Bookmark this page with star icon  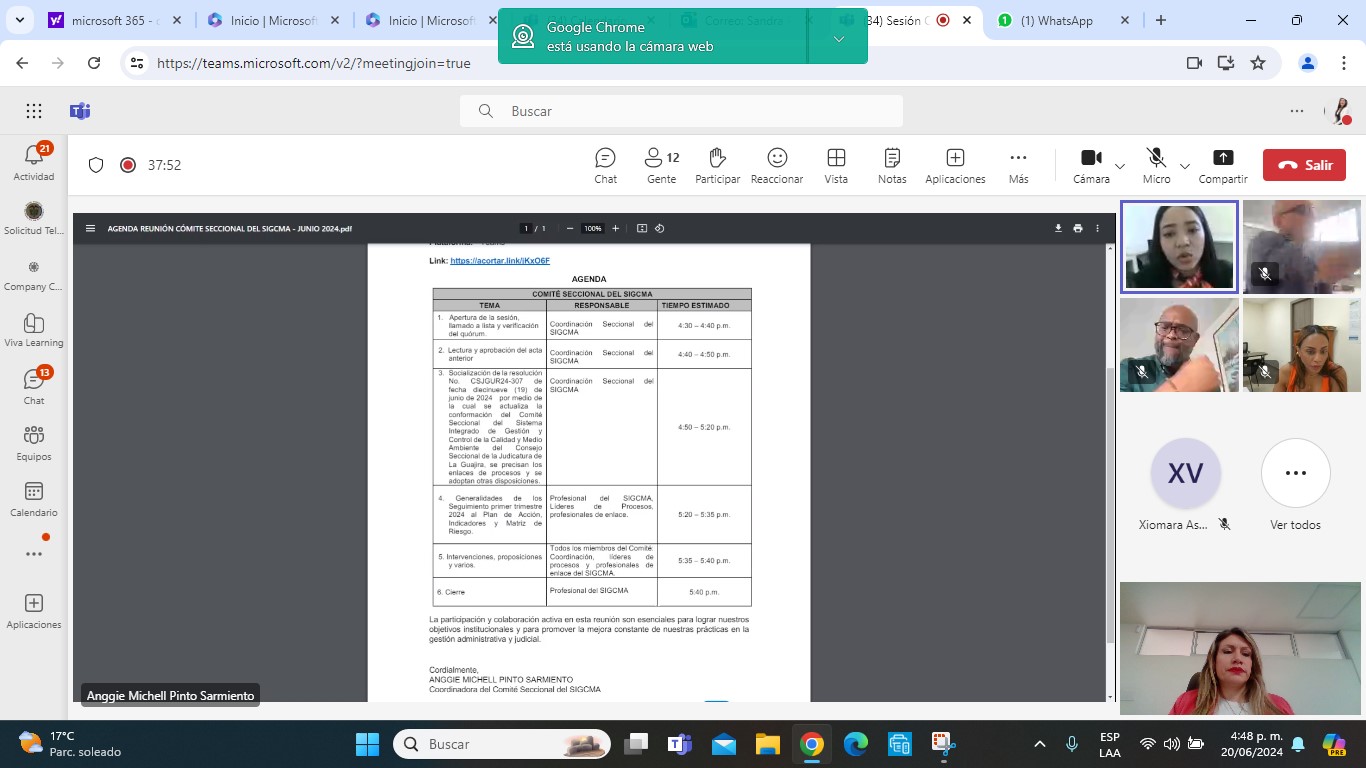[x=1258, y=63]
